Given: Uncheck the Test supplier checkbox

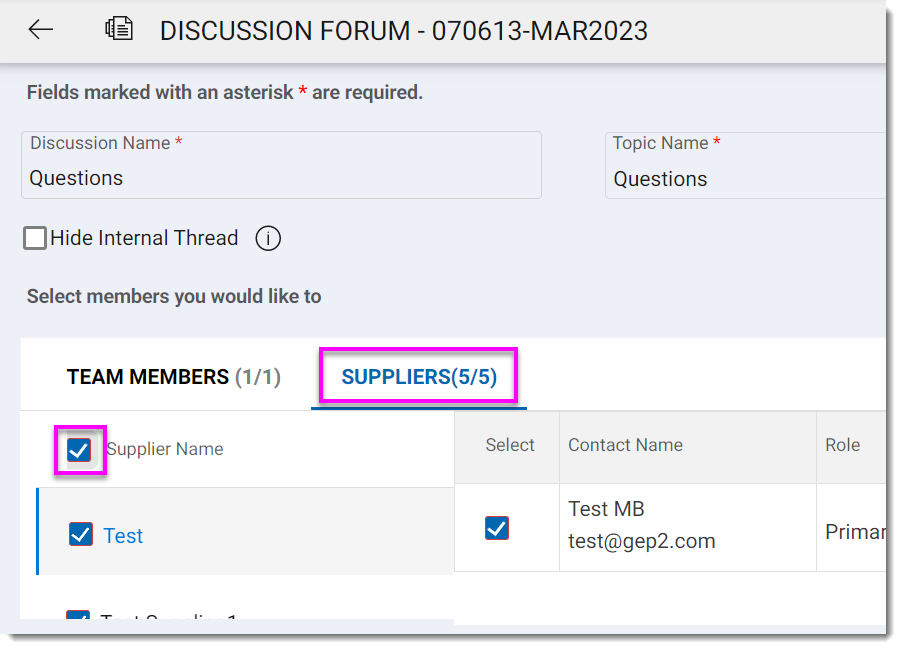Looking at the screenshot, I should (80, 534).
